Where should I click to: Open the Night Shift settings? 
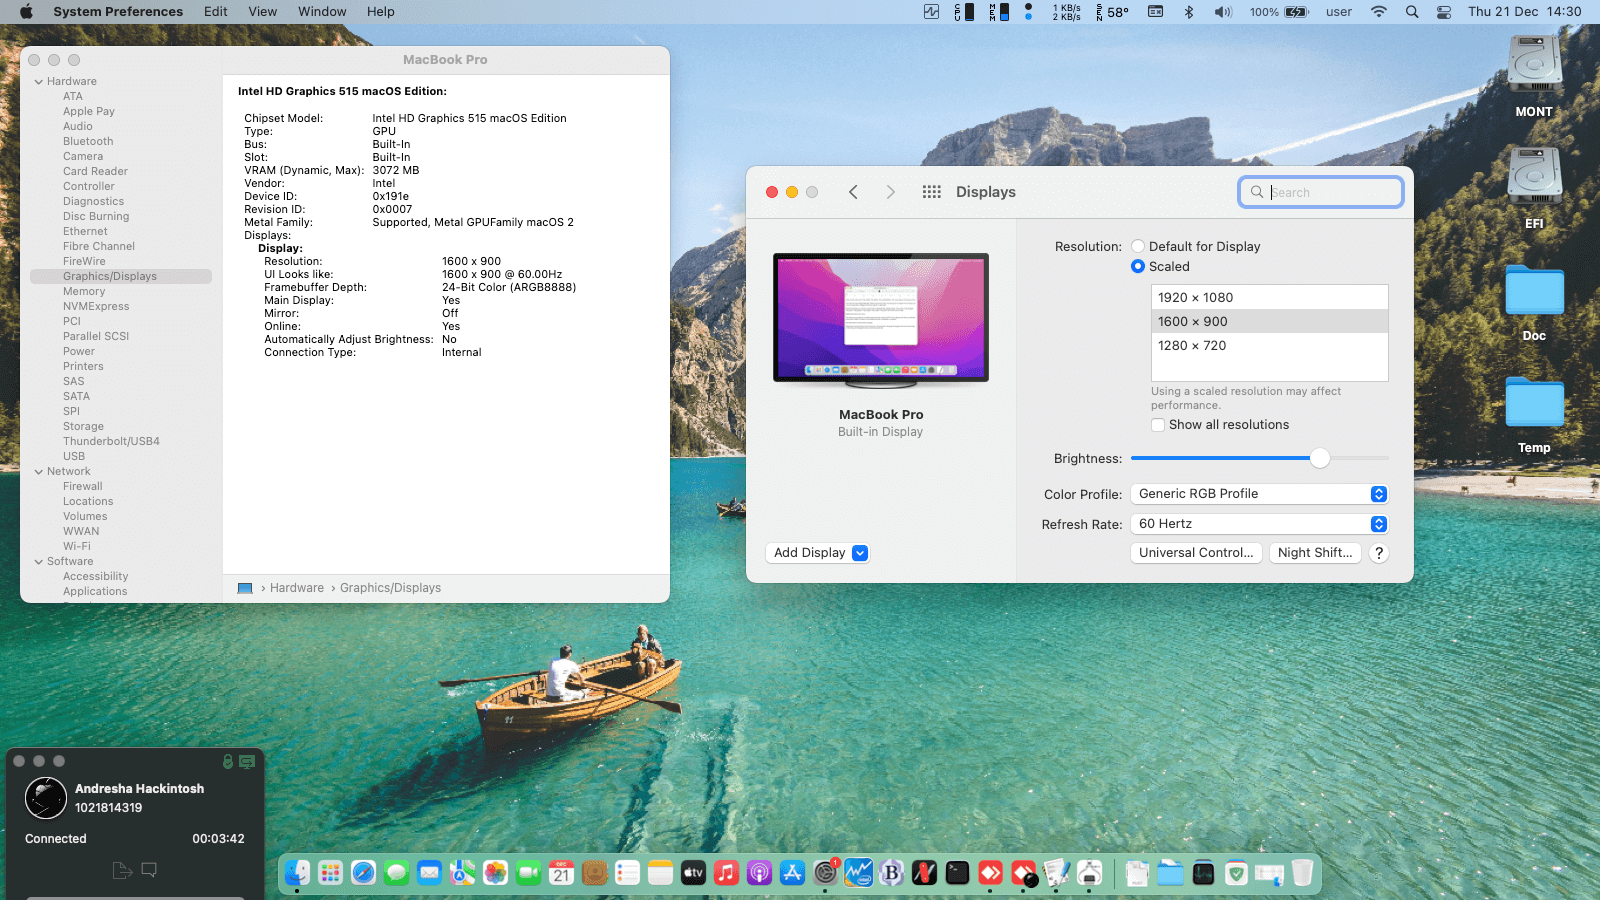point(1315,552)
